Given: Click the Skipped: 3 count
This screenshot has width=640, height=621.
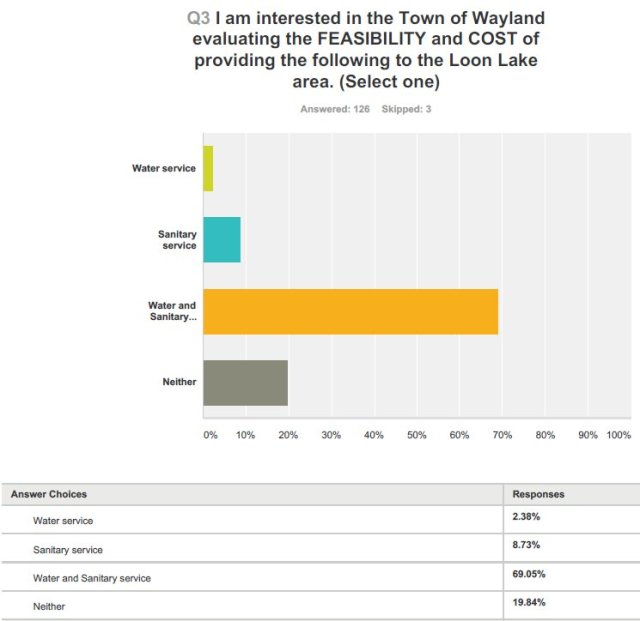Looking at the screenshot, I should point(404,109).
